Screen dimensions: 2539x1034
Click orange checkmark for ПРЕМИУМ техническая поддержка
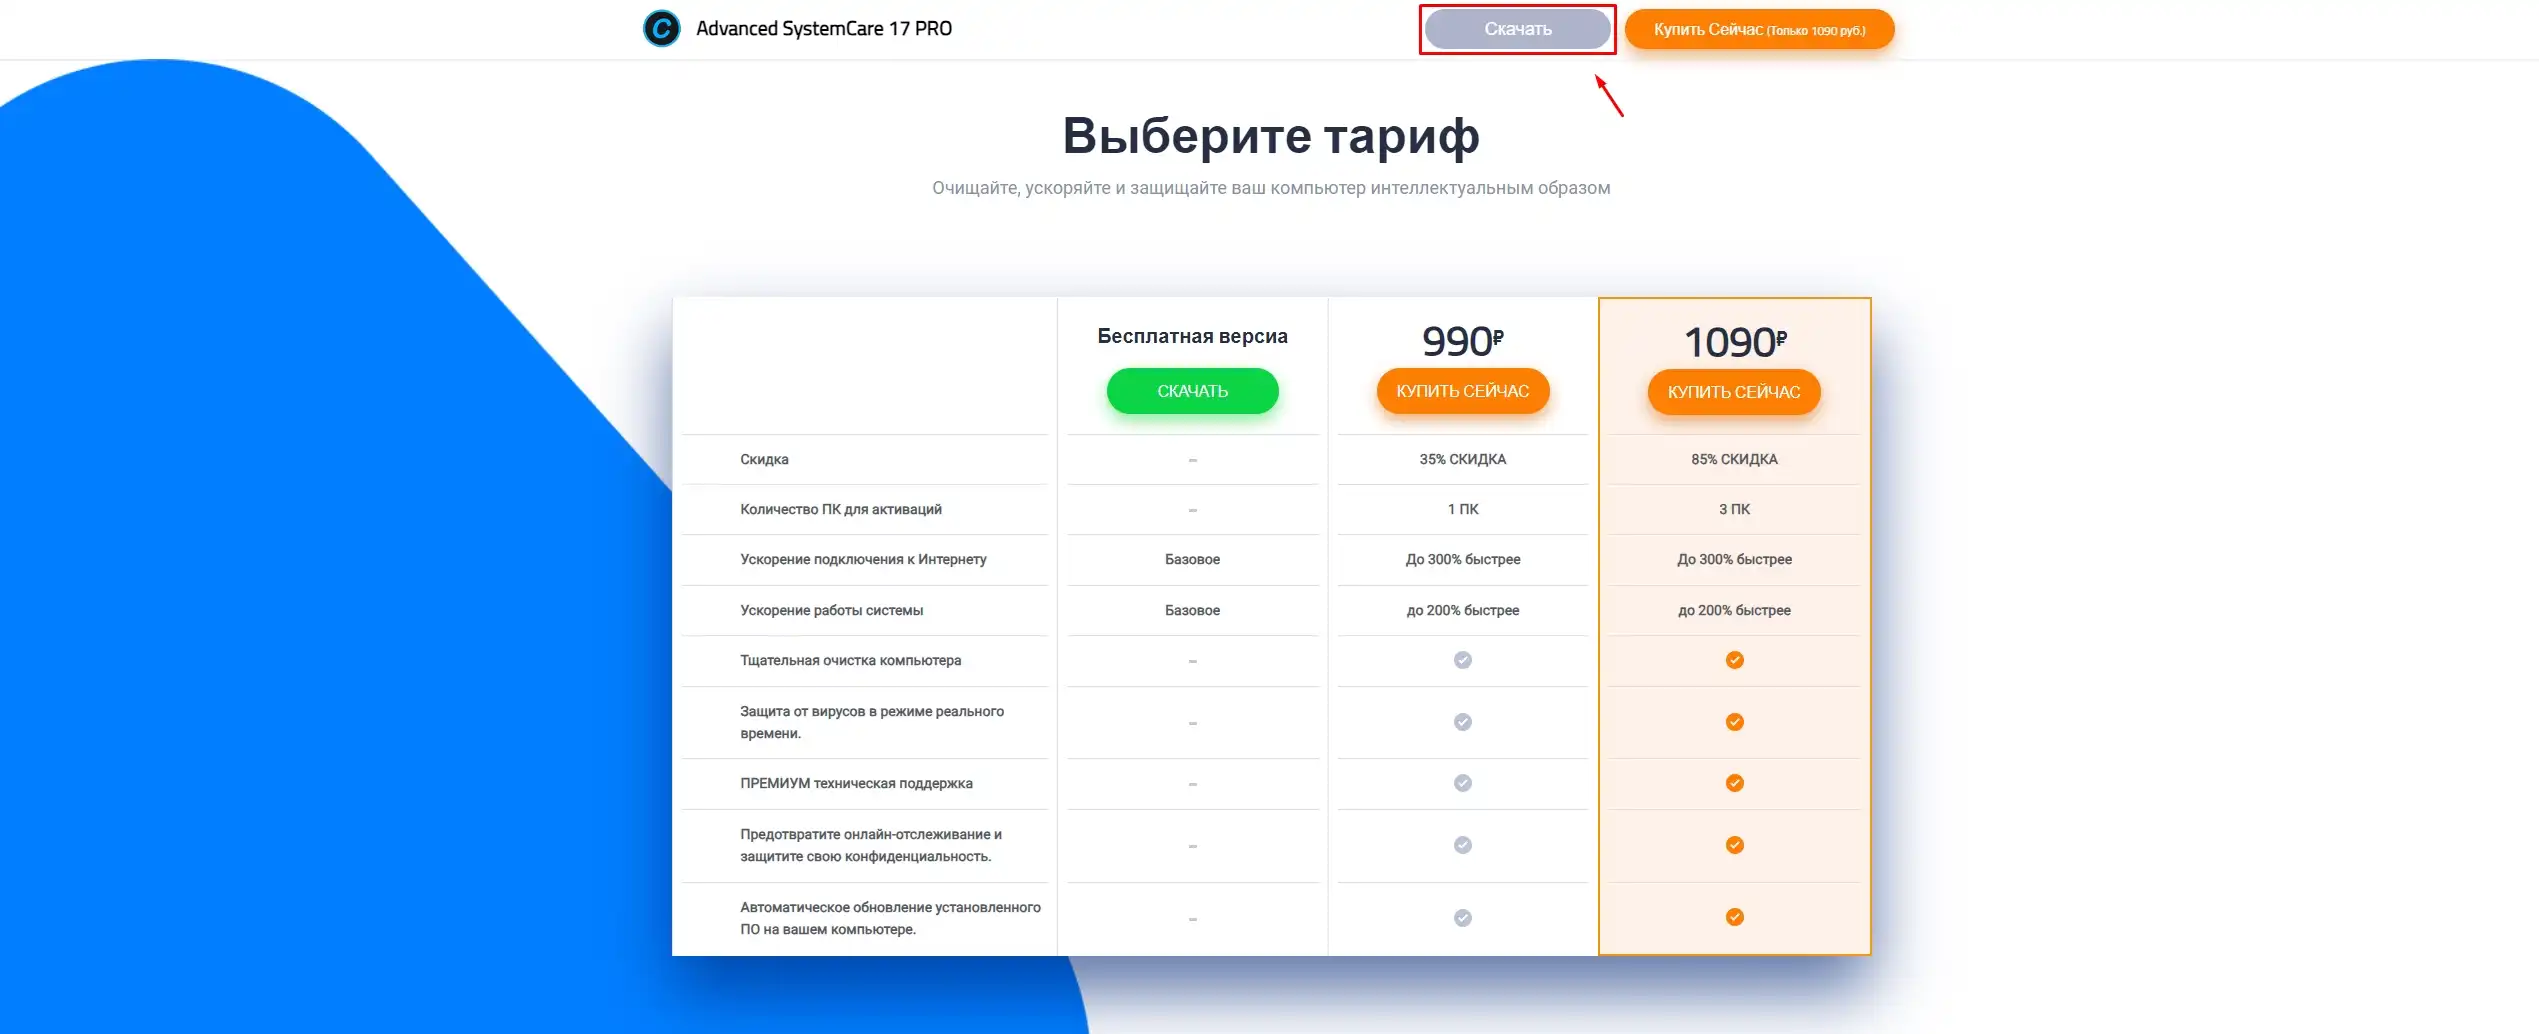click(x=1734, y=783)
